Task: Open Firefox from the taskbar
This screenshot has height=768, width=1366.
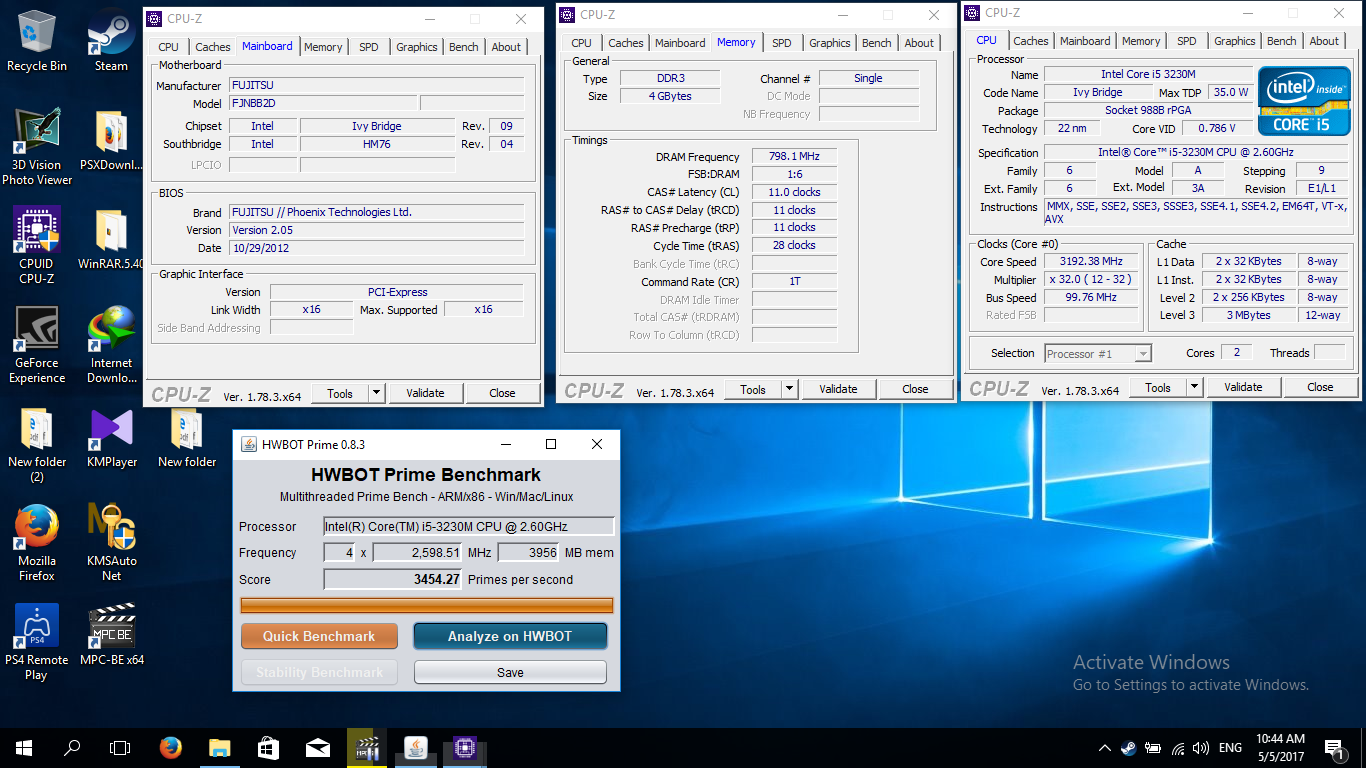Action: (171, 748)
